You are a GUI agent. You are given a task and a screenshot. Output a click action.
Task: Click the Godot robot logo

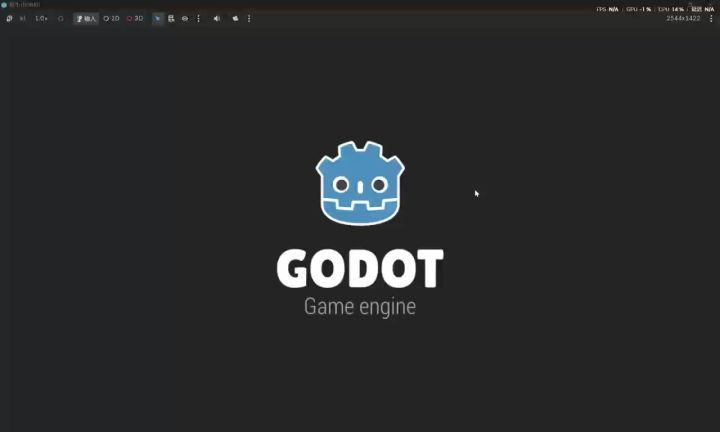pyautogui.click(x=360, y=183)
